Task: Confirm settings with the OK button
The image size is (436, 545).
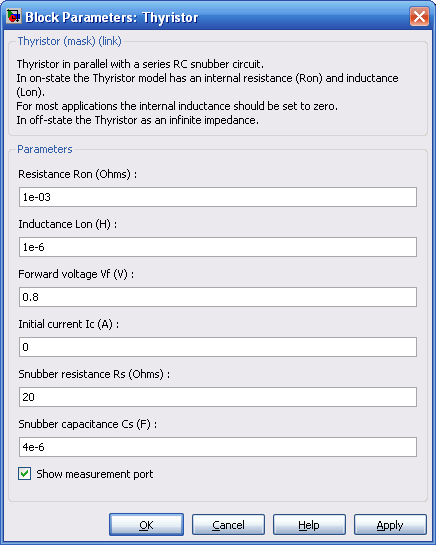Action: coord(146,524)
